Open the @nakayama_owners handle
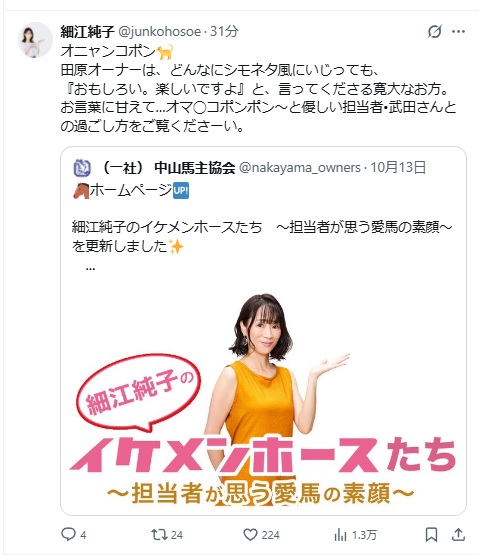Screen dimensions: 479x555 (x=300, y=167)
